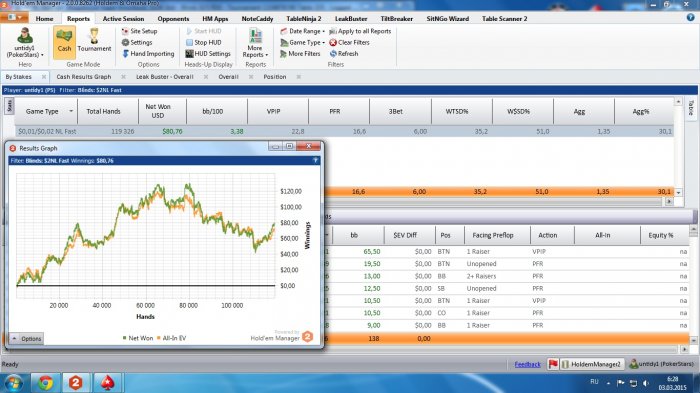700x393 pixels.
Task: Open the Date Range filter dropdown
Action: point(302,31)
